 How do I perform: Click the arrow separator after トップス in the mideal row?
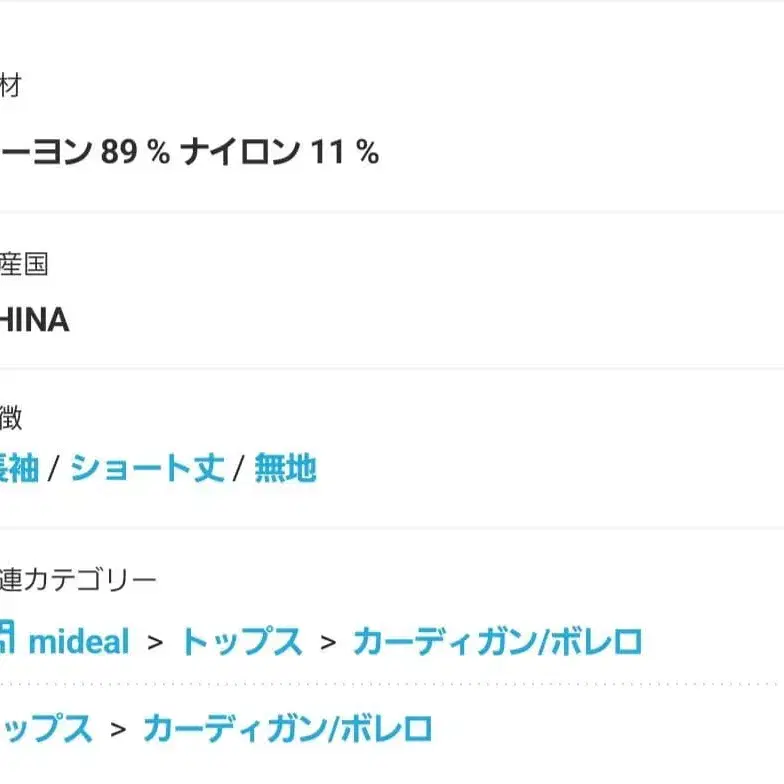click(328, 642)
